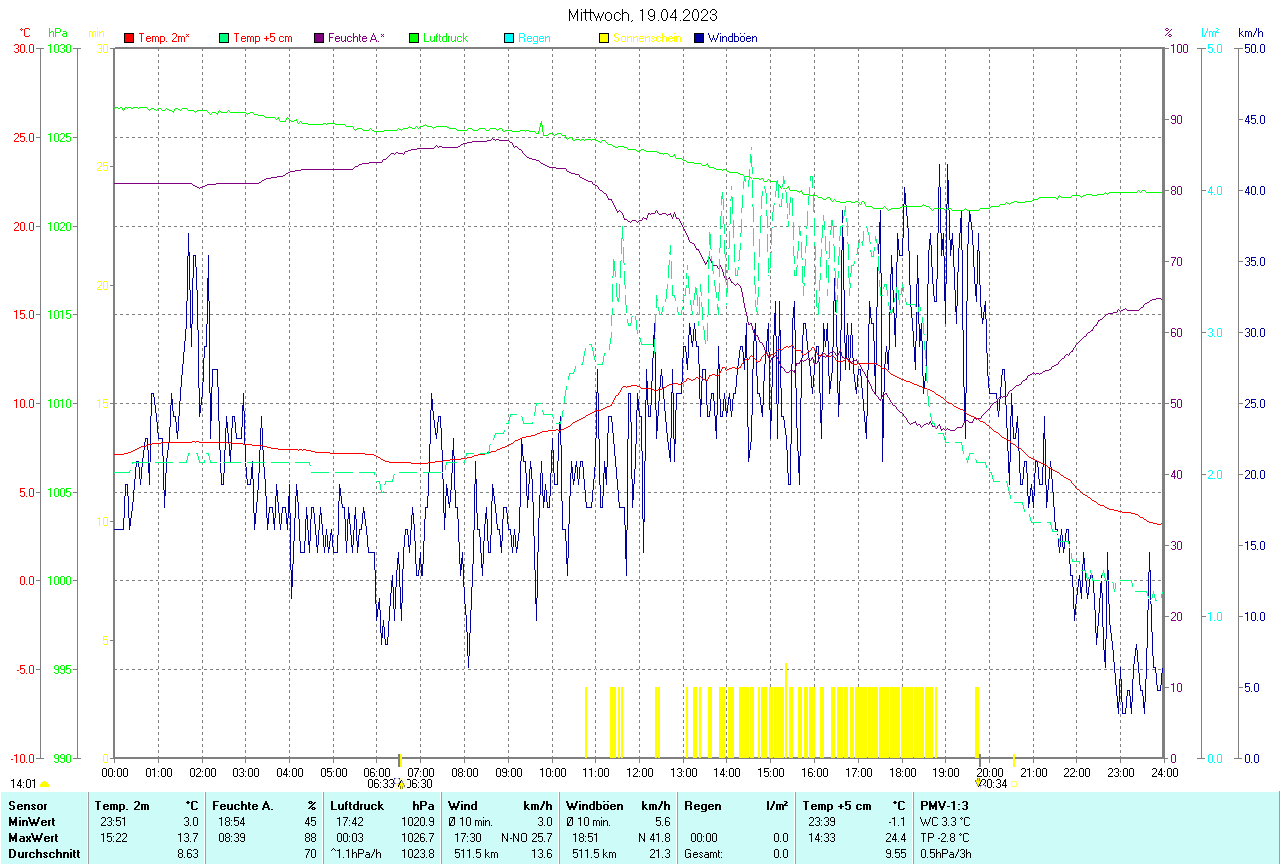Click the 'Luftdruck' legend label
This screenshot has height=864, width=1280.
pos(446,38)
